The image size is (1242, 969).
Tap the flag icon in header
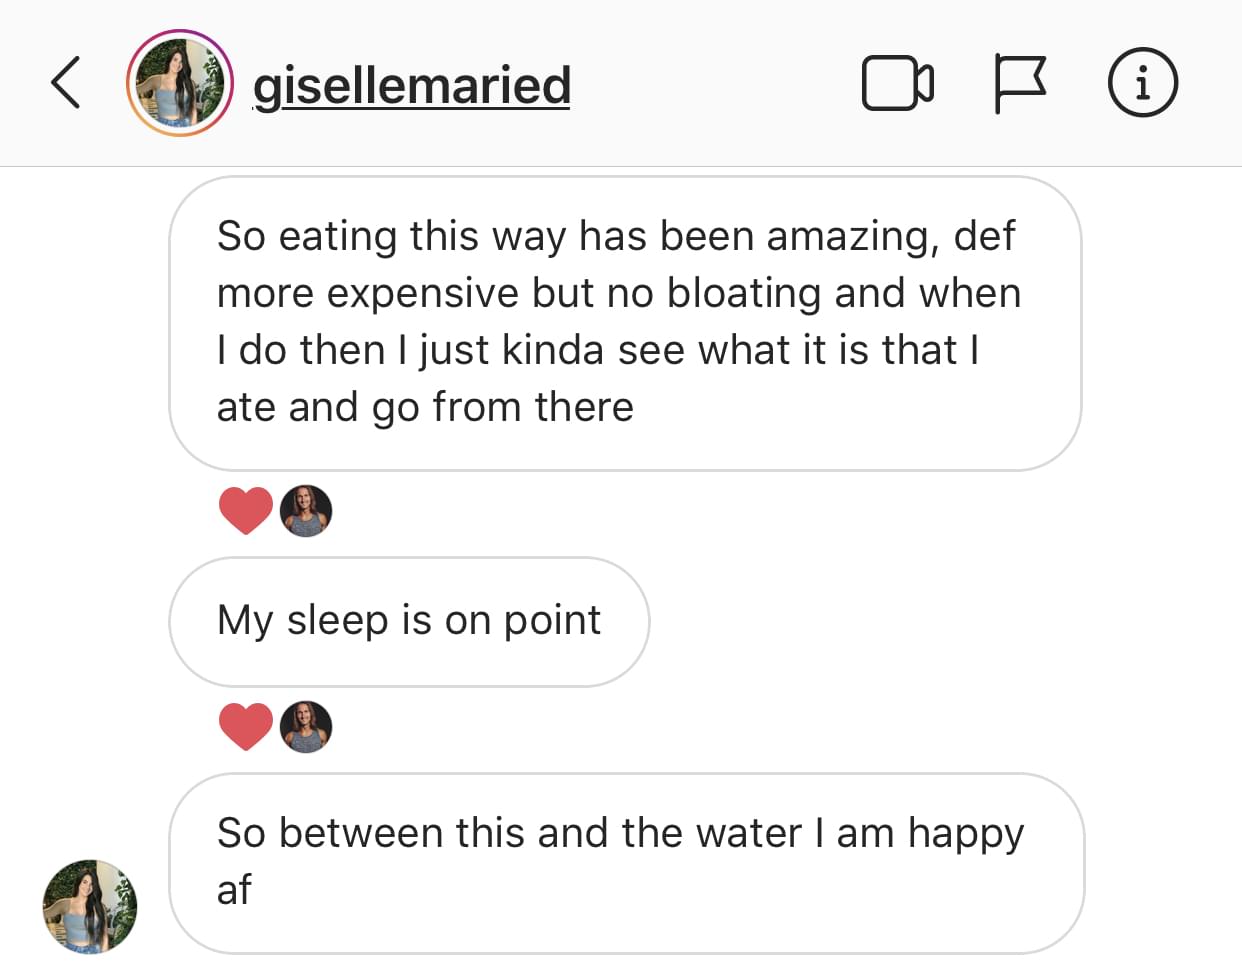pyautogui.click(x=1020, y=83)
